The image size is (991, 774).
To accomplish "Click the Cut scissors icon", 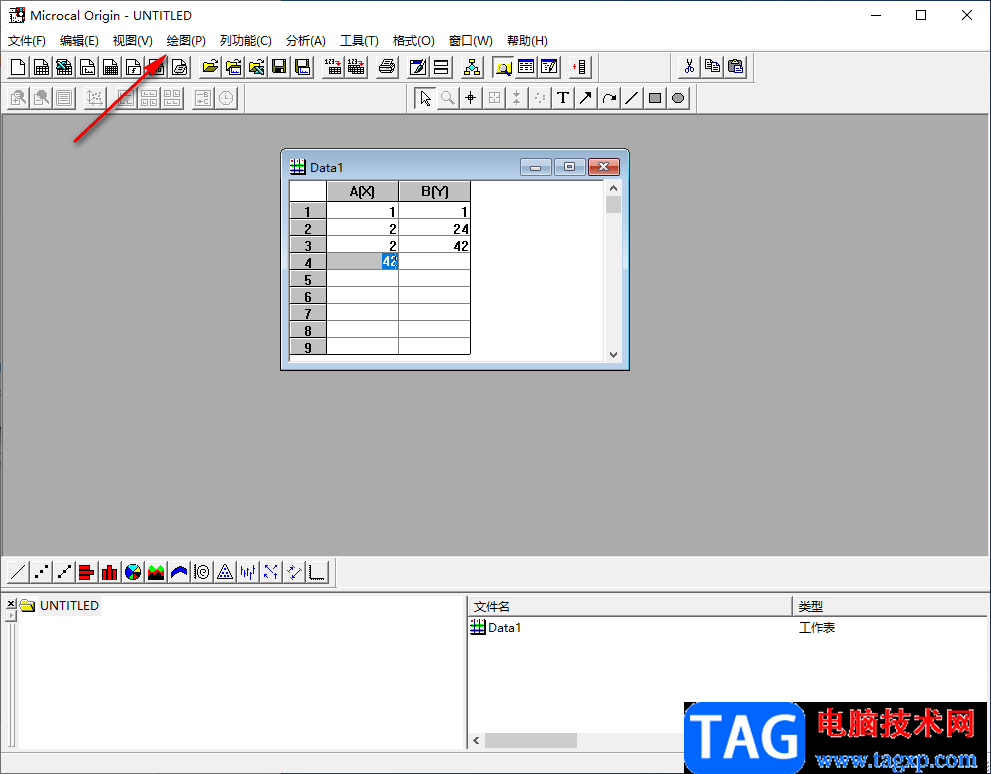I will tap(690, 67).
